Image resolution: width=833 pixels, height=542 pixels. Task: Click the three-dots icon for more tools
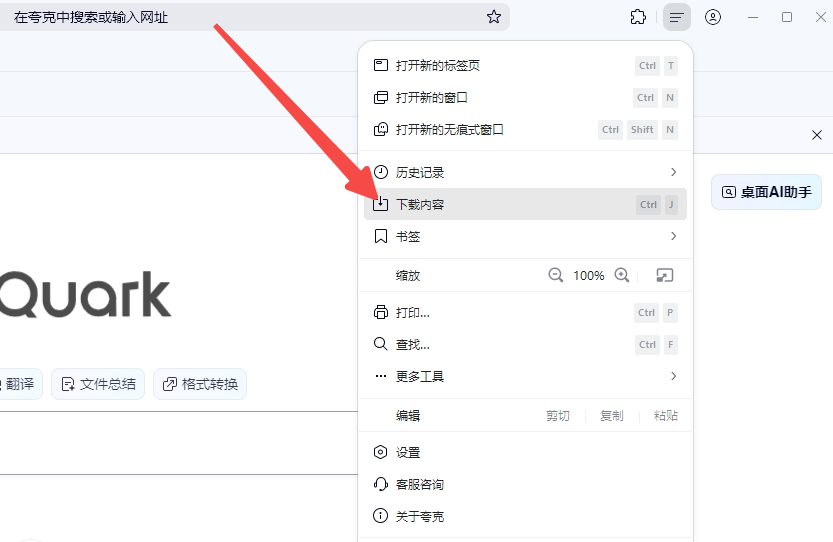pos(381,376)
